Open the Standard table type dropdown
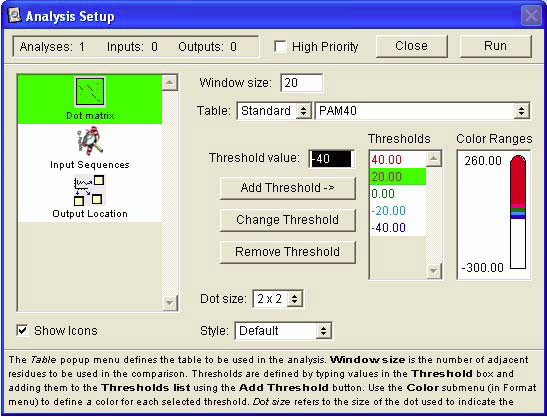 (274, 111)
